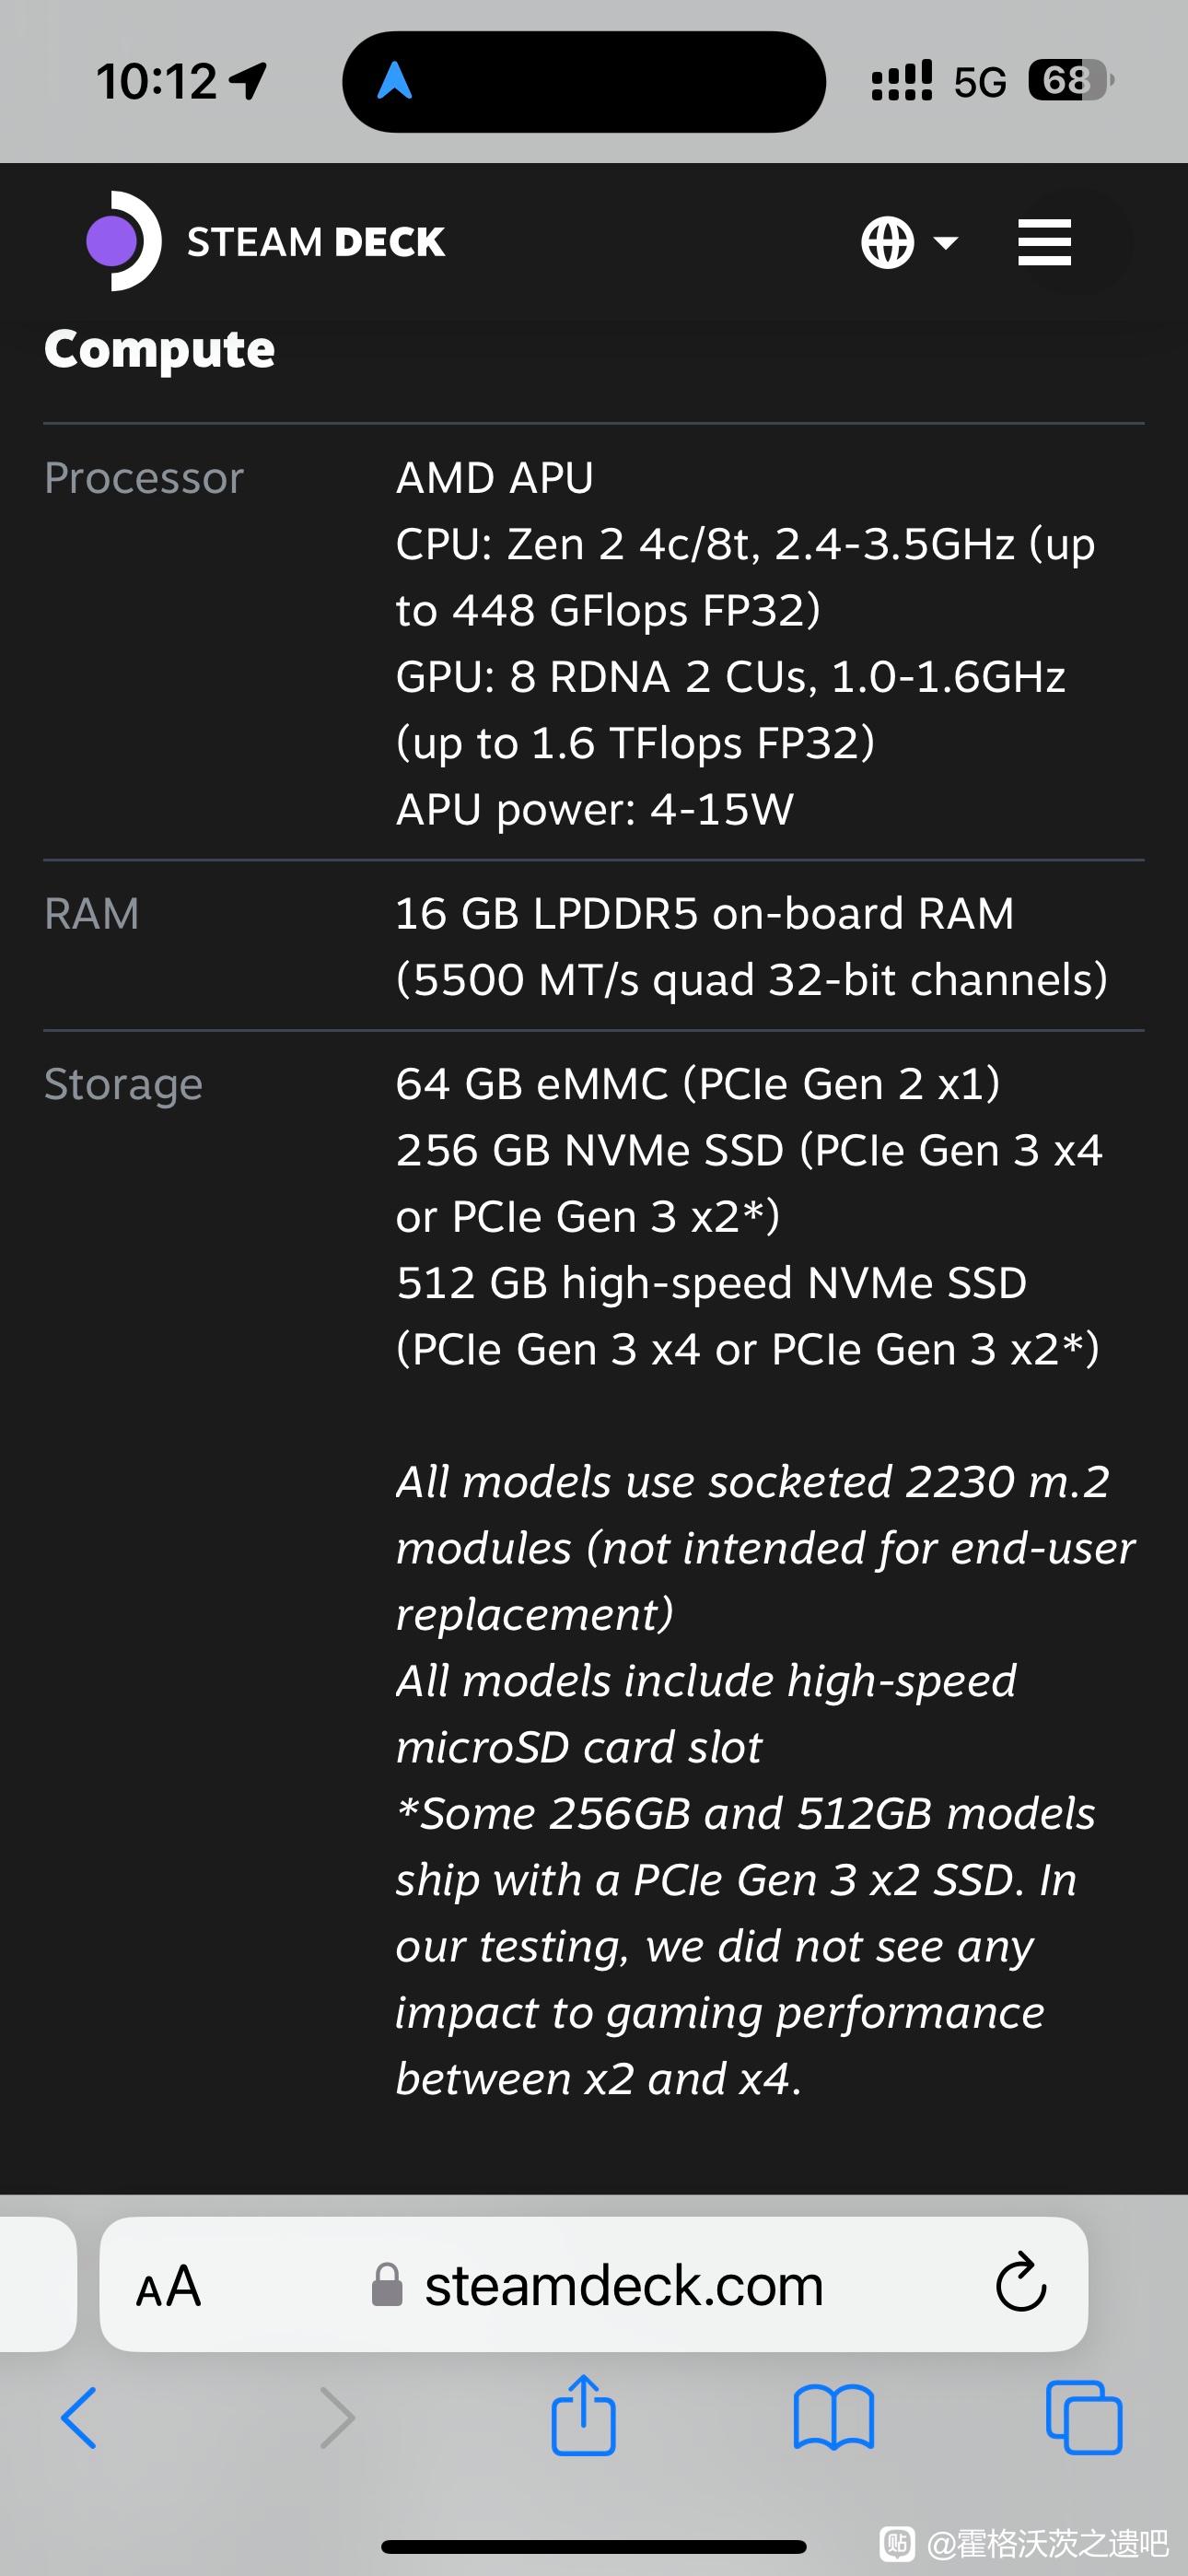This screenshot has height=2576, width=1188.
Task: Tap the adjacent tab card at left edge
Action: click(36, 2284)
